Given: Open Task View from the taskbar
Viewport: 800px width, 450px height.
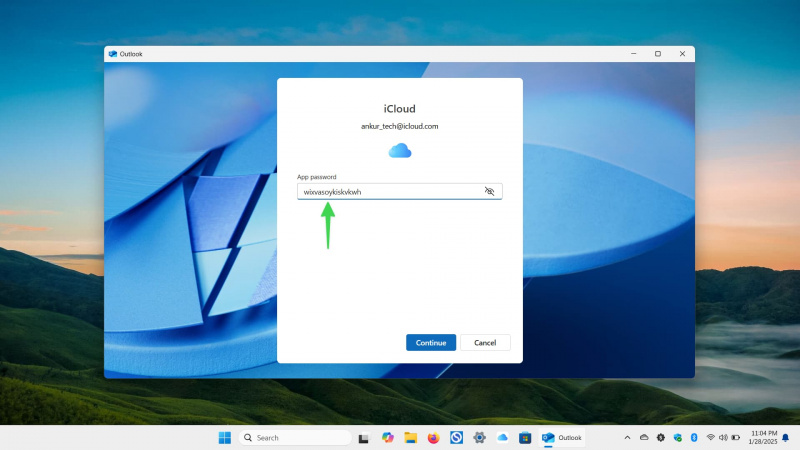Looking at the screenshot, I should coord(364,438).
